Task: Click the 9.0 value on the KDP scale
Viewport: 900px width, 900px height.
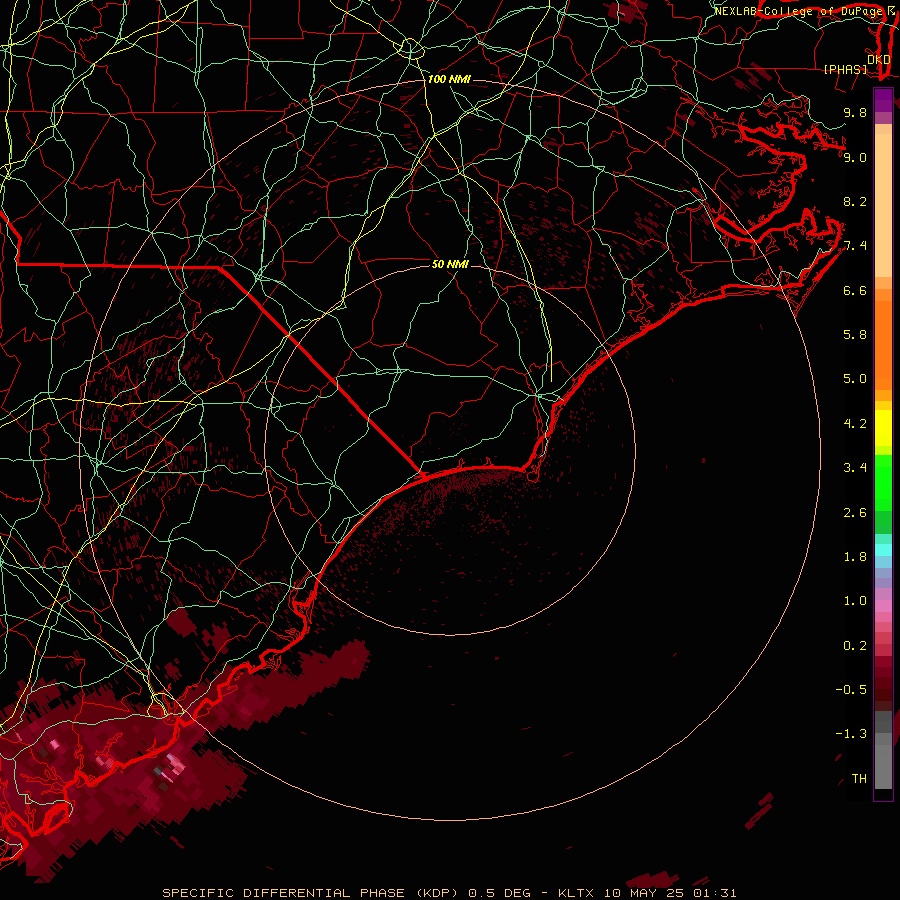Action: (855, 157)
